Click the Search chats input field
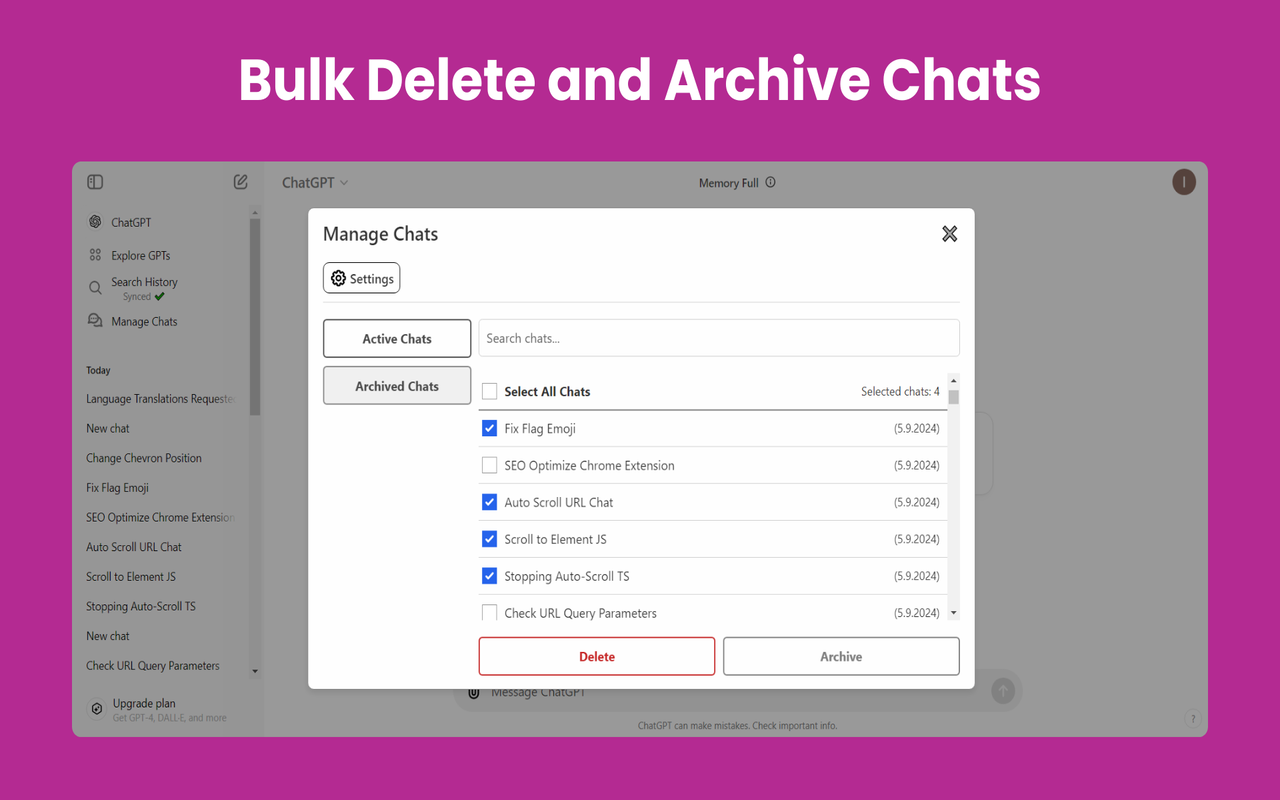1280x800 pixels. pyautogui.click(x=719, y=338)
